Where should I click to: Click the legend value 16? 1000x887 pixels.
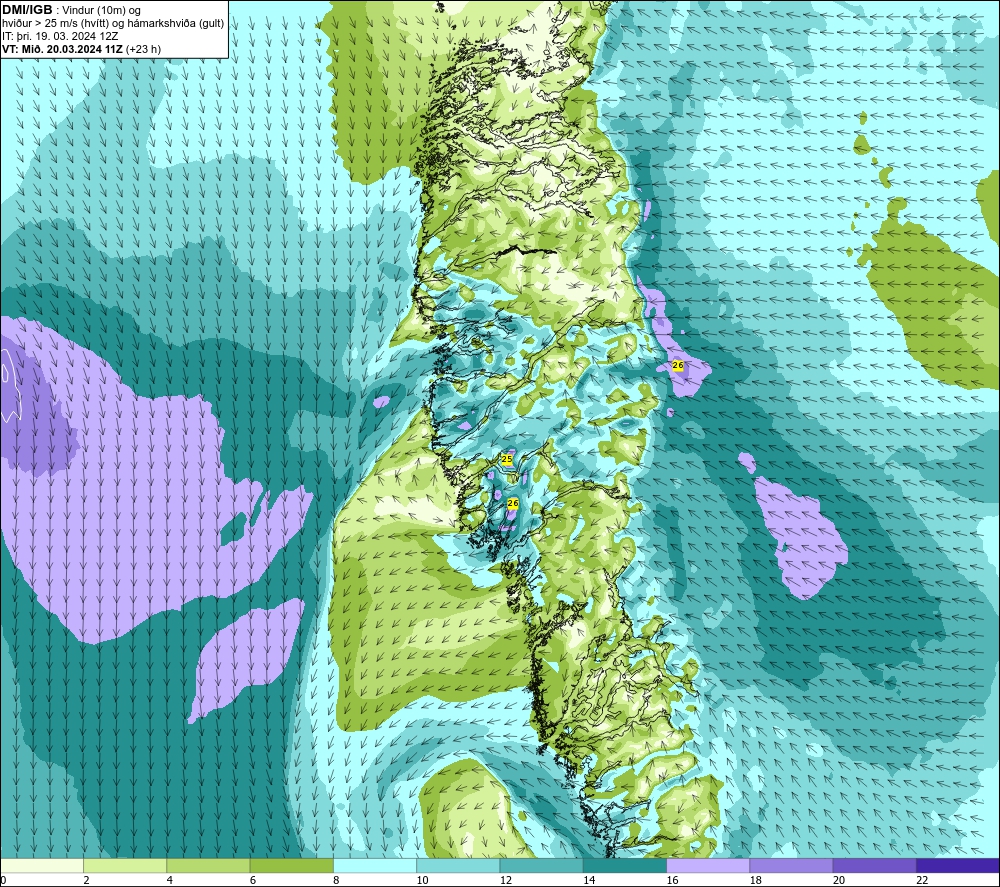(x=672, y=880)
